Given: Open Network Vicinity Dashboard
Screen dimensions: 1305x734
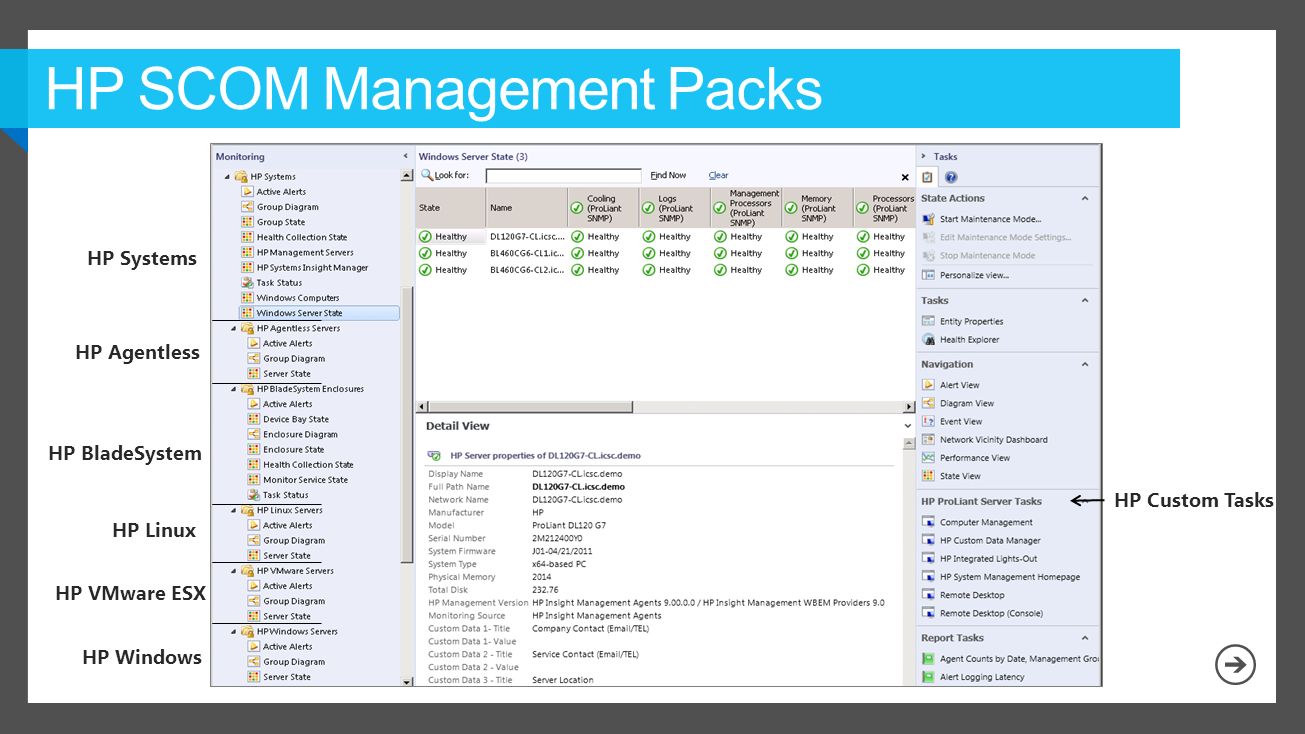Looking at the screenshot, I should click(x=993, y=439).
